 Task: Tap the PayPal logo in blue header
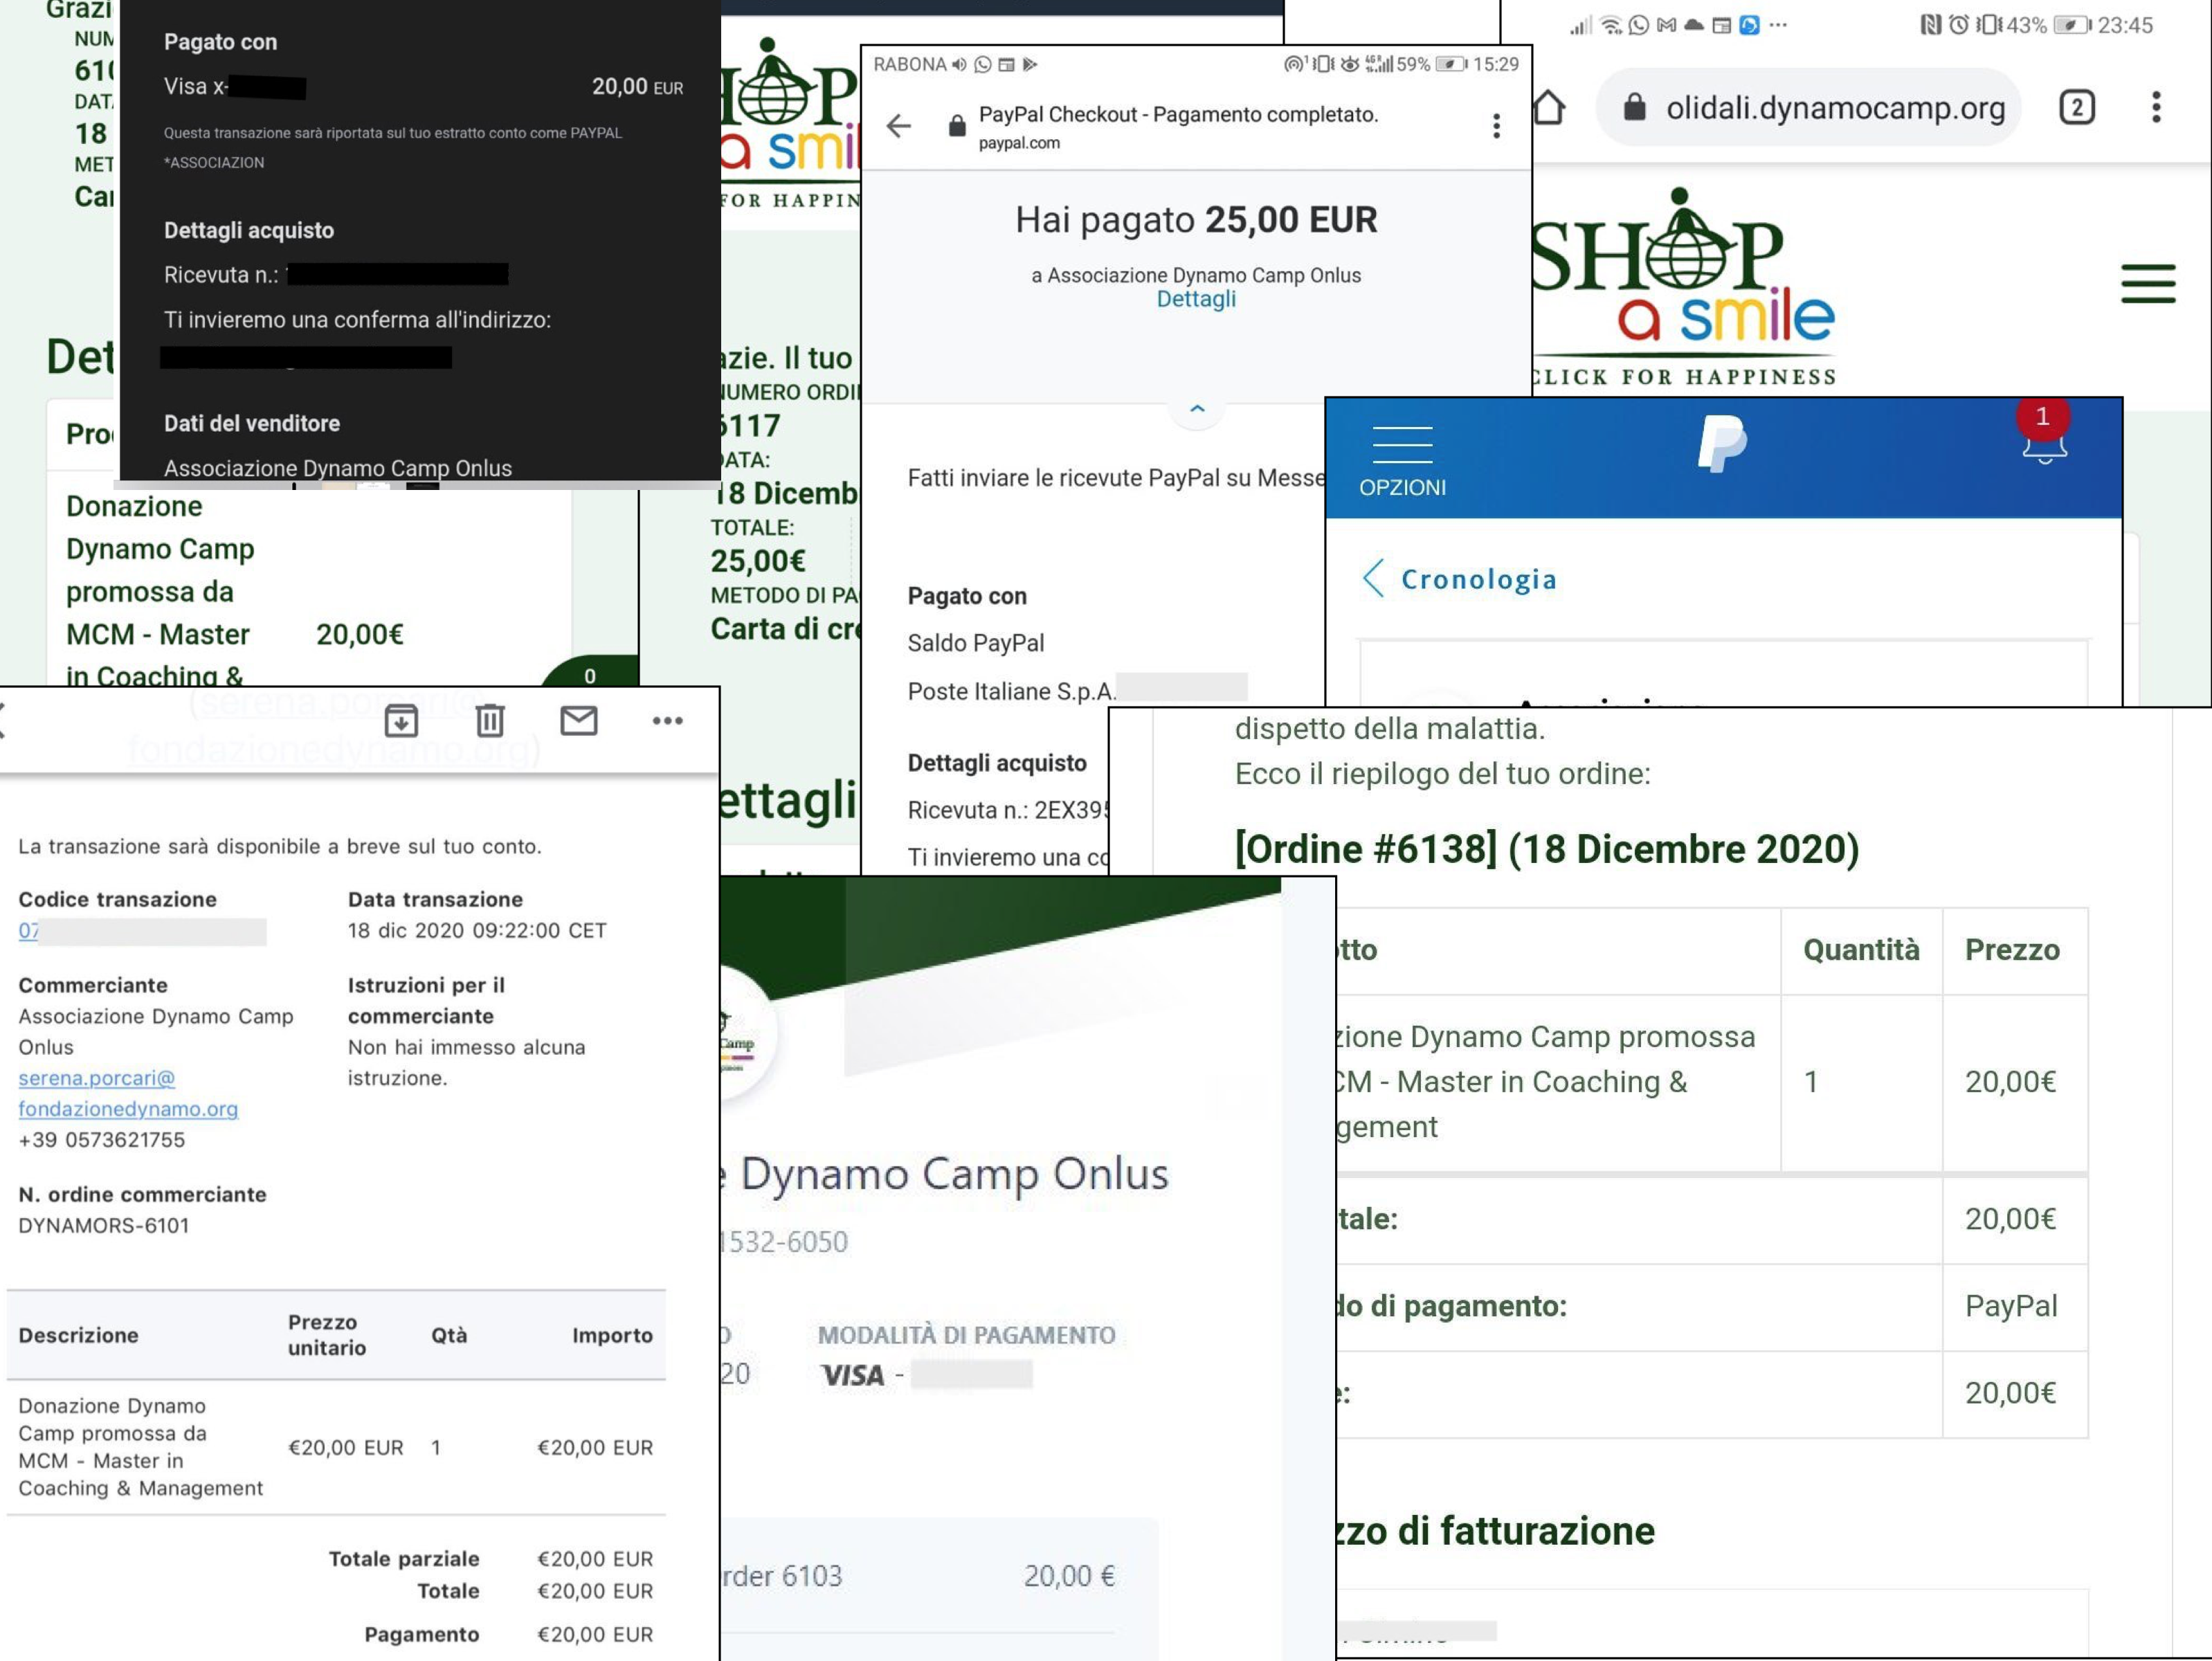(x=1722, y=443)
